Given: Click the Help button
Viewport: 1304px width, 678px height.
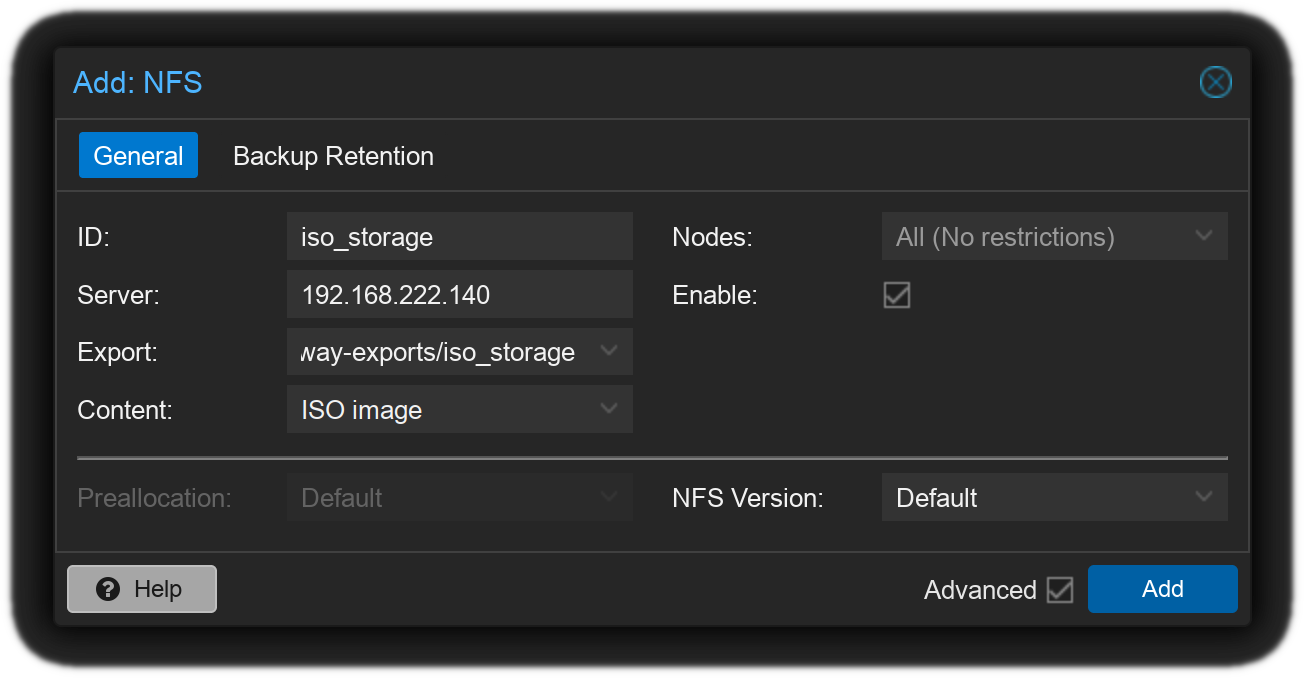Looking at the screenshot, I should 142,589.
